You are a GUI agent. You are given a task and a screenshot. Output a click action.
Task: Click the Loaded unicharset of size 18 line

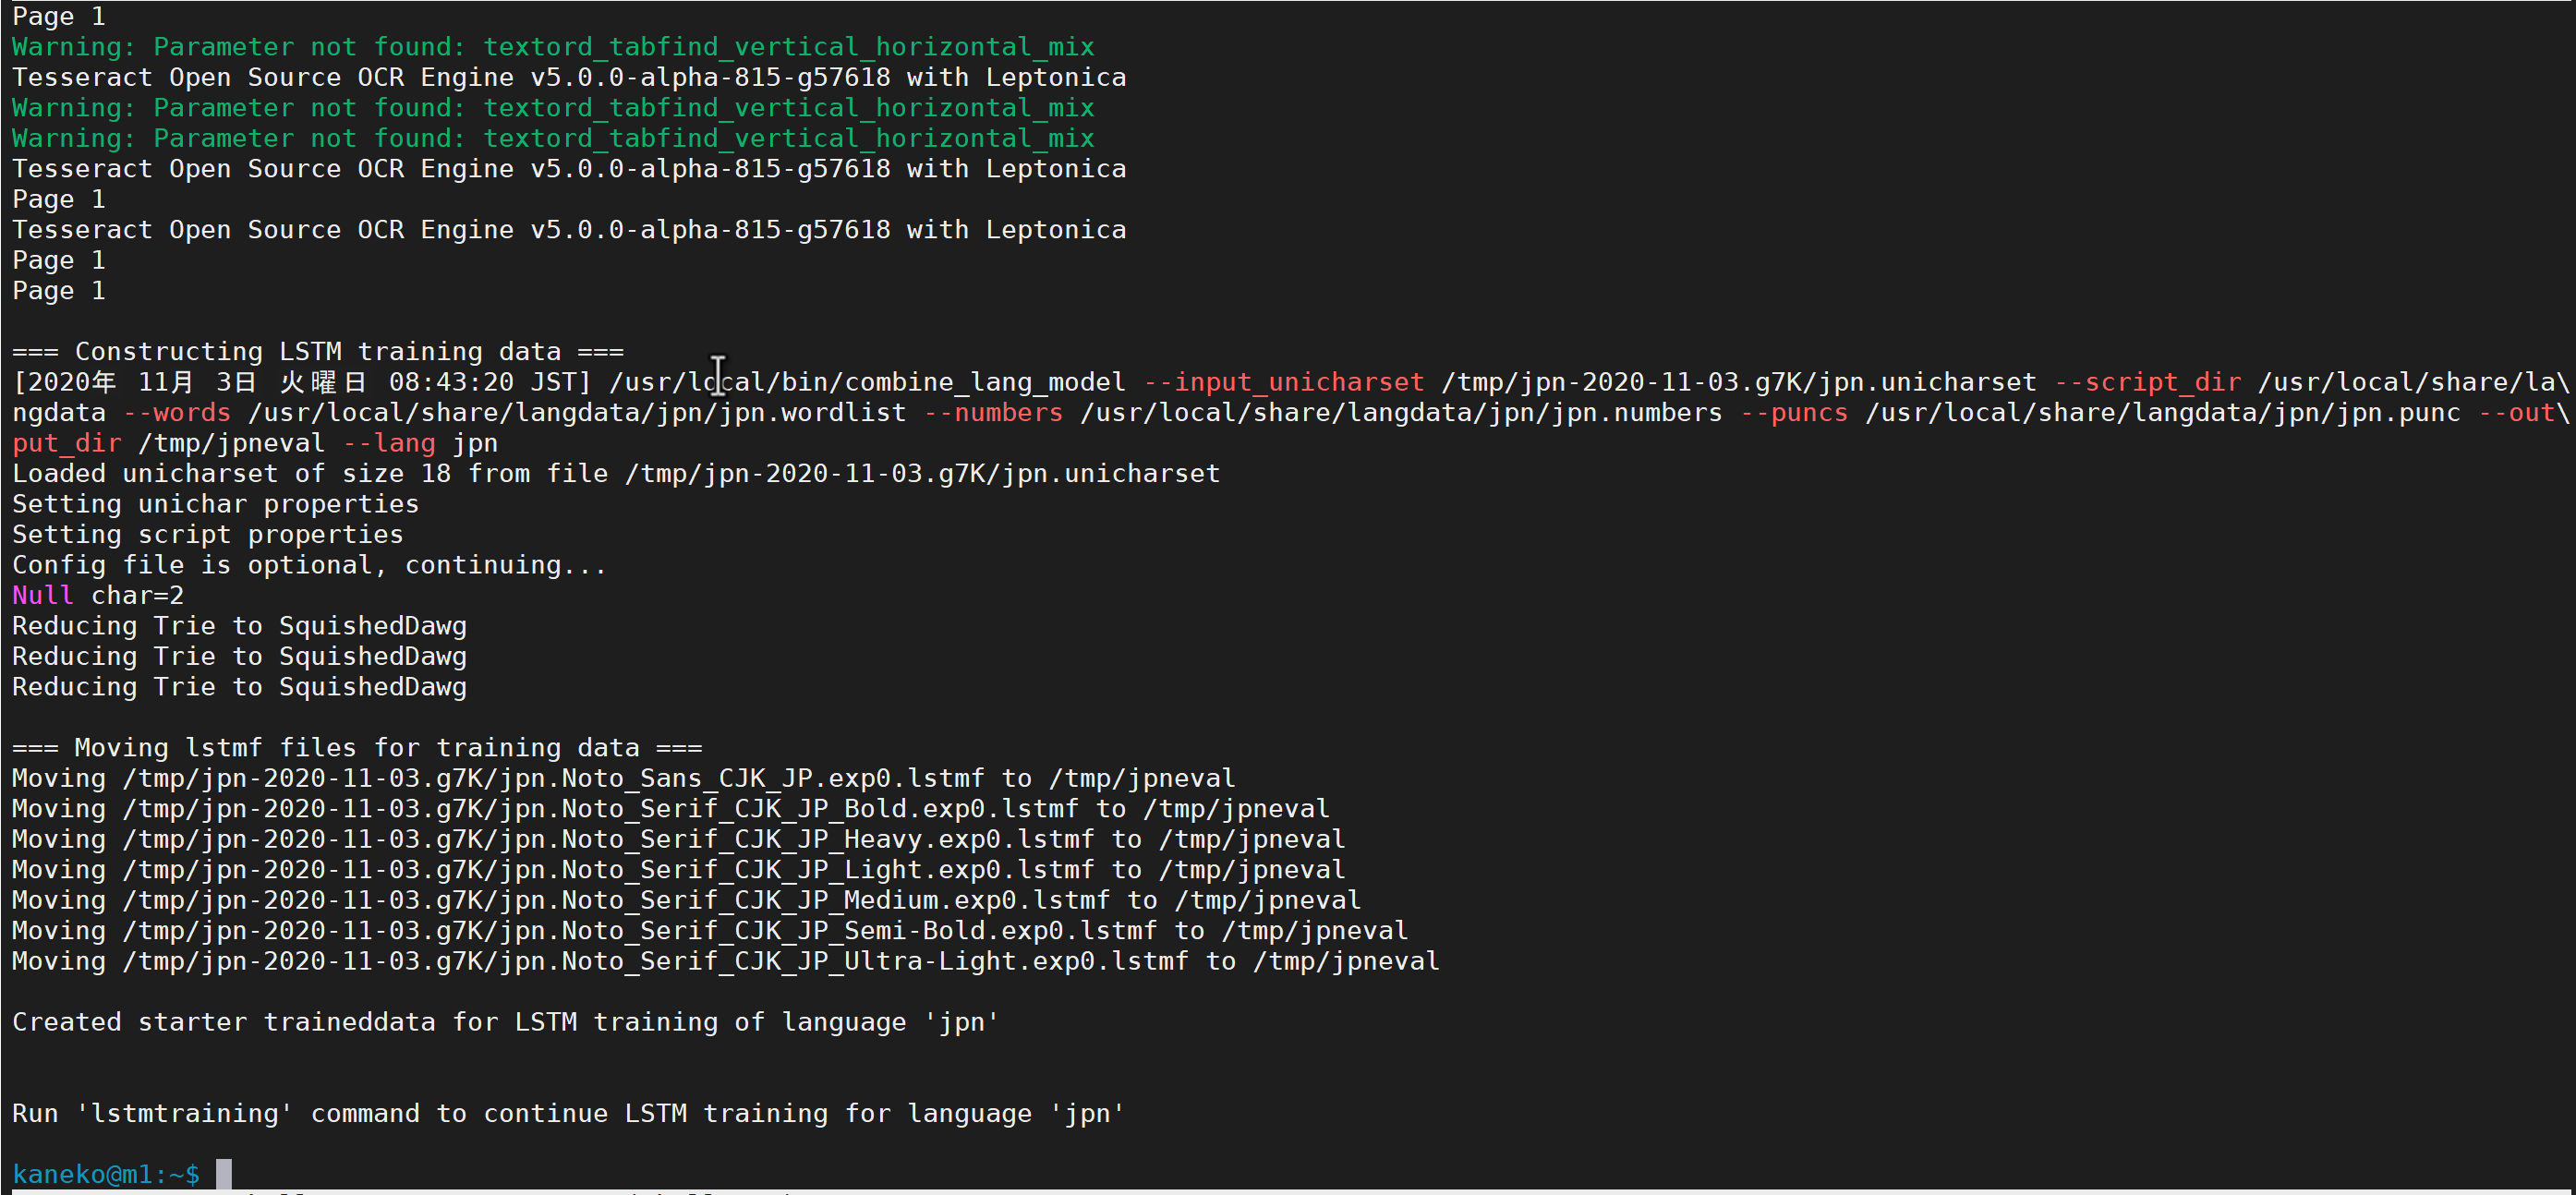tap(615, 473)
